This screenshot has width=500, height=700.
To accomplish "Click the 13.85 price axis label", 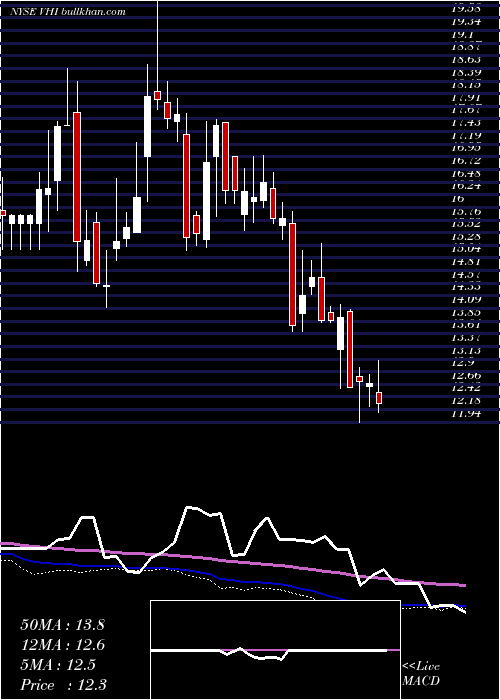I will [466, 312].
